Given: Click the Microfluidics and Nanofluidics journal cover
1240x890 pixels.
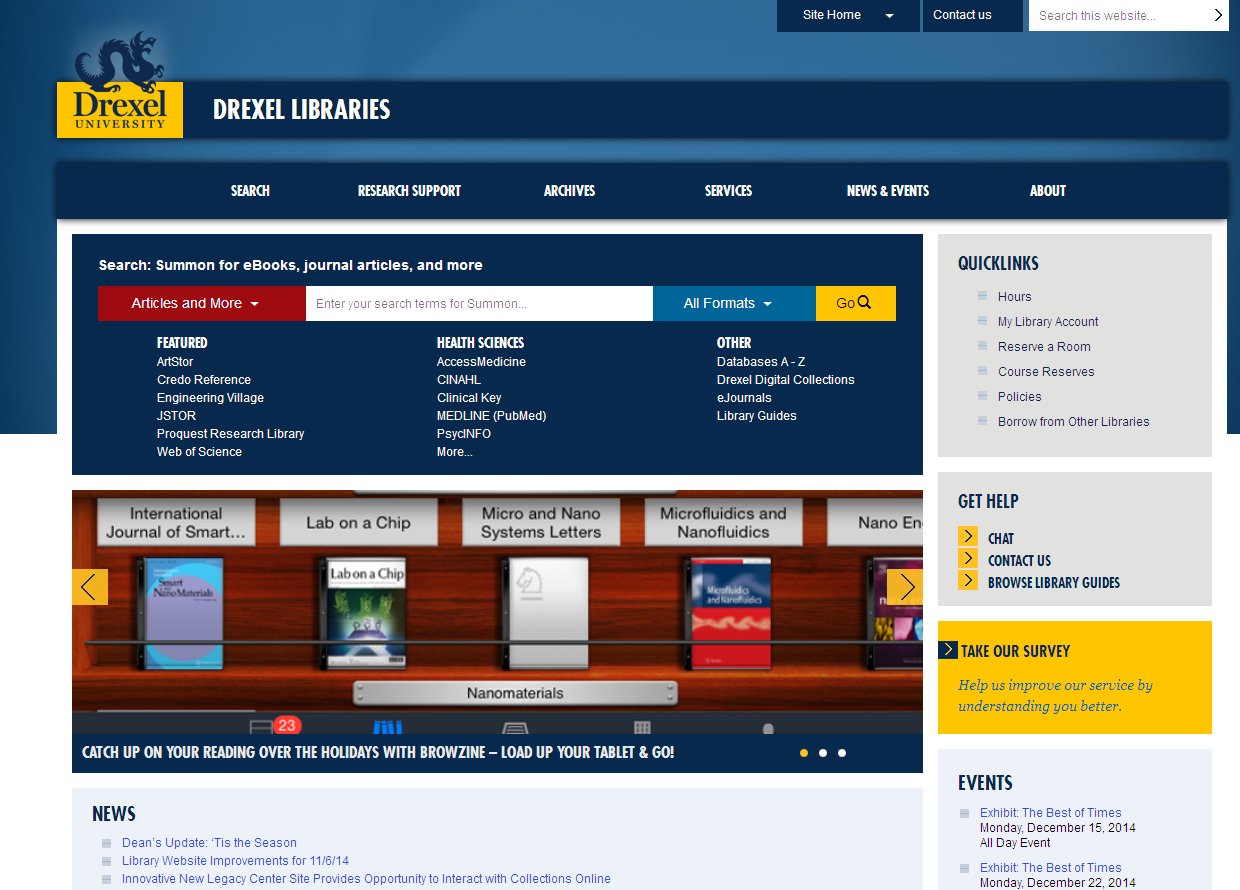Looking at the screenshot, I should (x=731, y=613).
